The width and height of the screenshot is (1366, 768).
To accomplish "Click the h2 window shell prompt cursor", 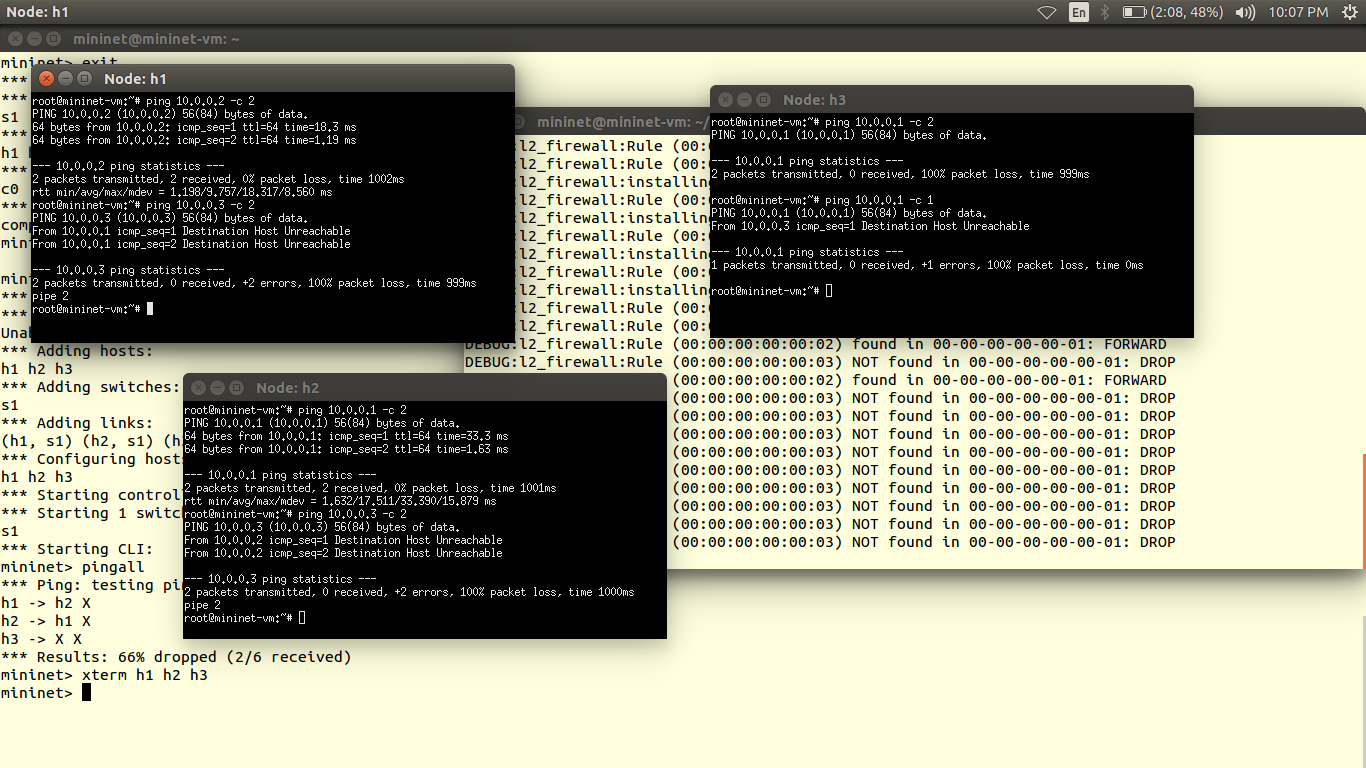I will (302, 618).
